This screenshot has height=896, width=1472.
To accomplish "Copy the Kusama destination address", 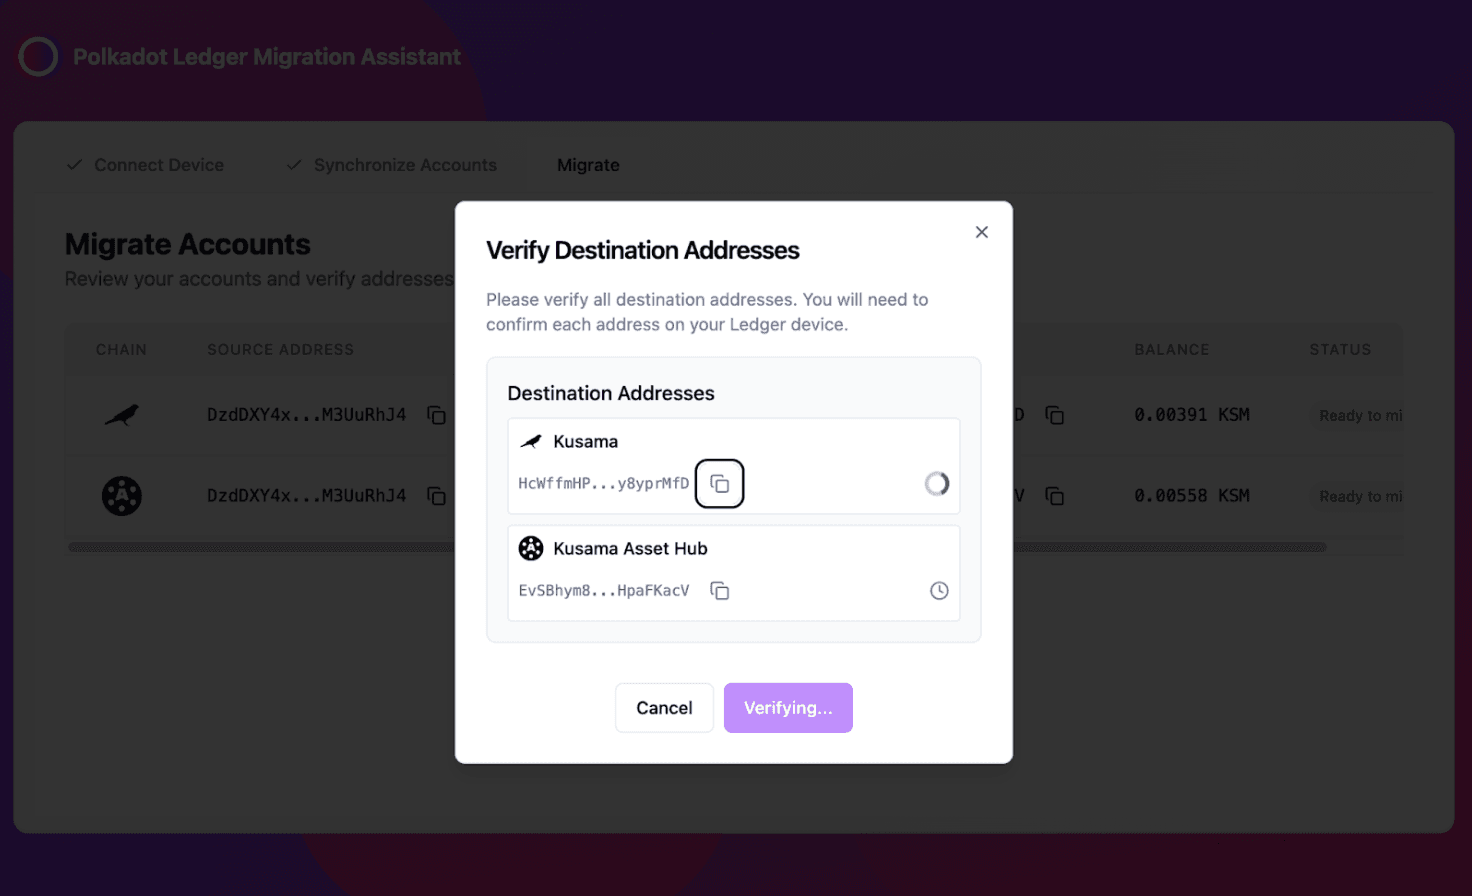I will [x=719, y=484].
